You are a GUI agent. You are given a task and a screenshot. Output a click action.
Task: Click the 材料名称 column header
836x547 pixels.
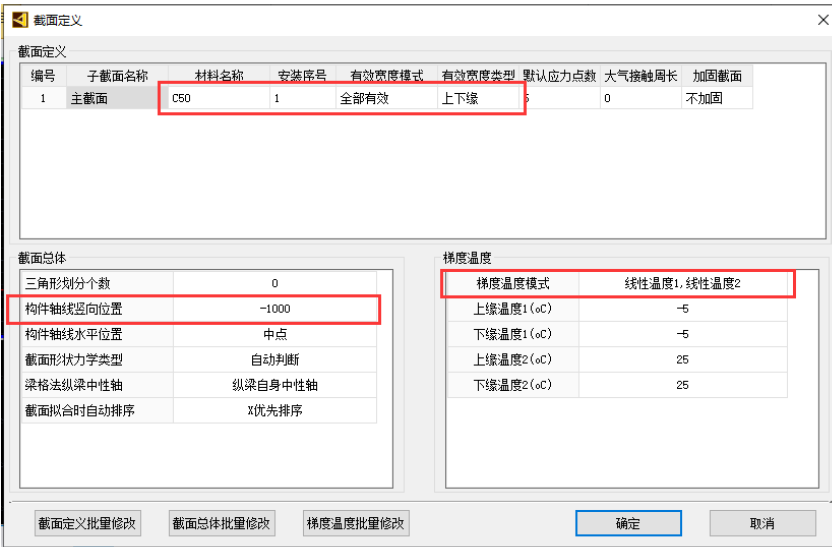(219, 76)
